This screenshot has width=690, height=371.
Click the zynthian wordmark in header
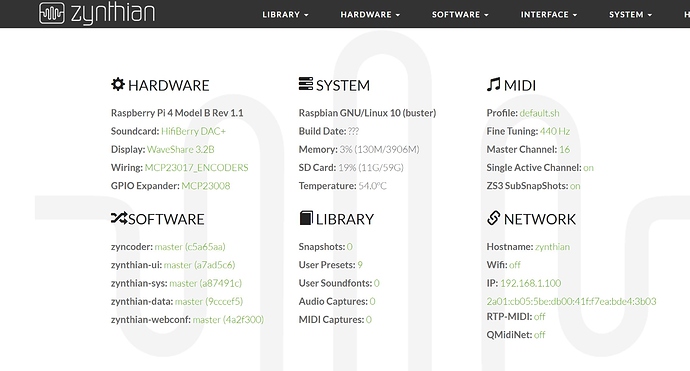click(x=113, y=13)
